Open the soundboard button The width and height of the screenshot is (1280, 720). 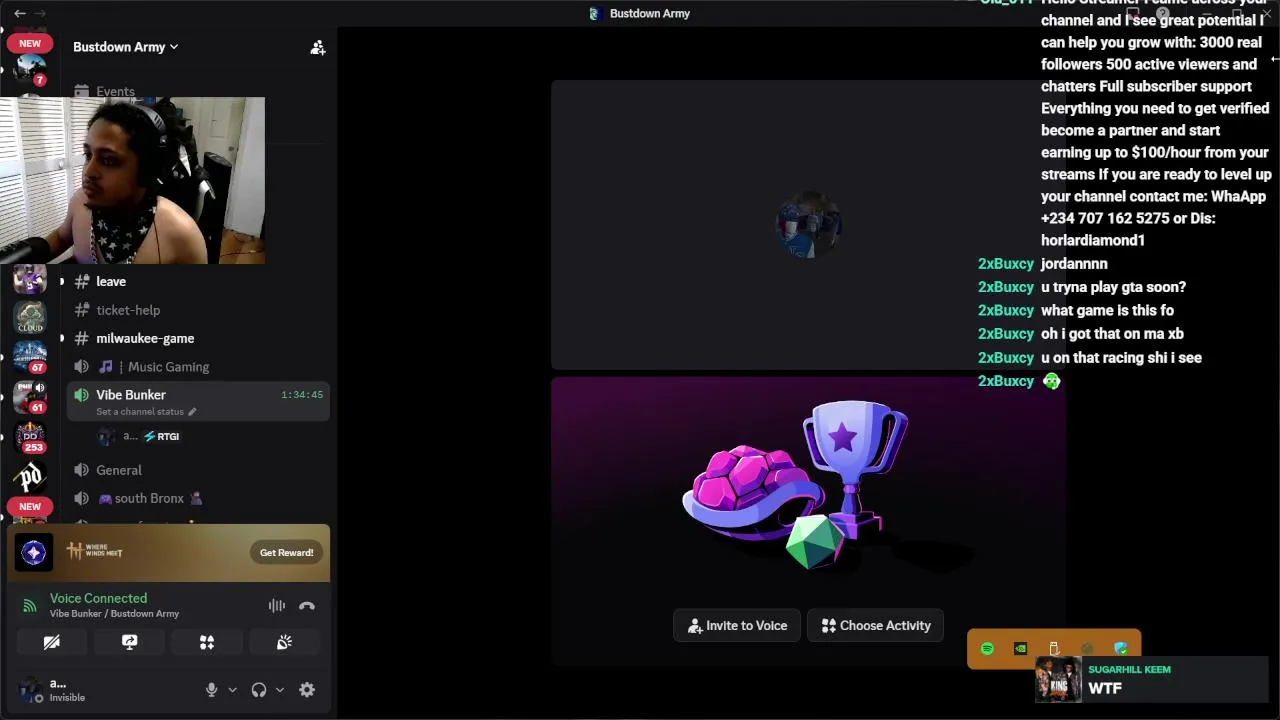[284, 643]
